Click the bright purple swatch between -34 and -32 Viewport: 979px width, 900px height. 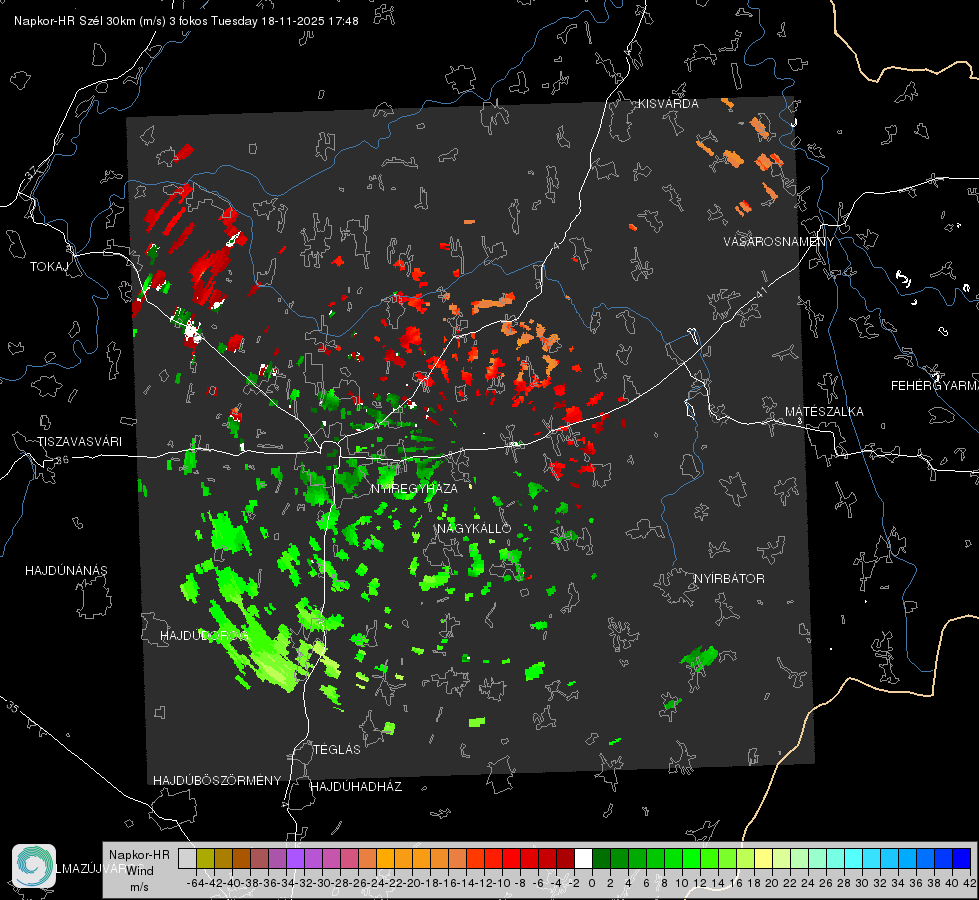[x=295, y=858]
